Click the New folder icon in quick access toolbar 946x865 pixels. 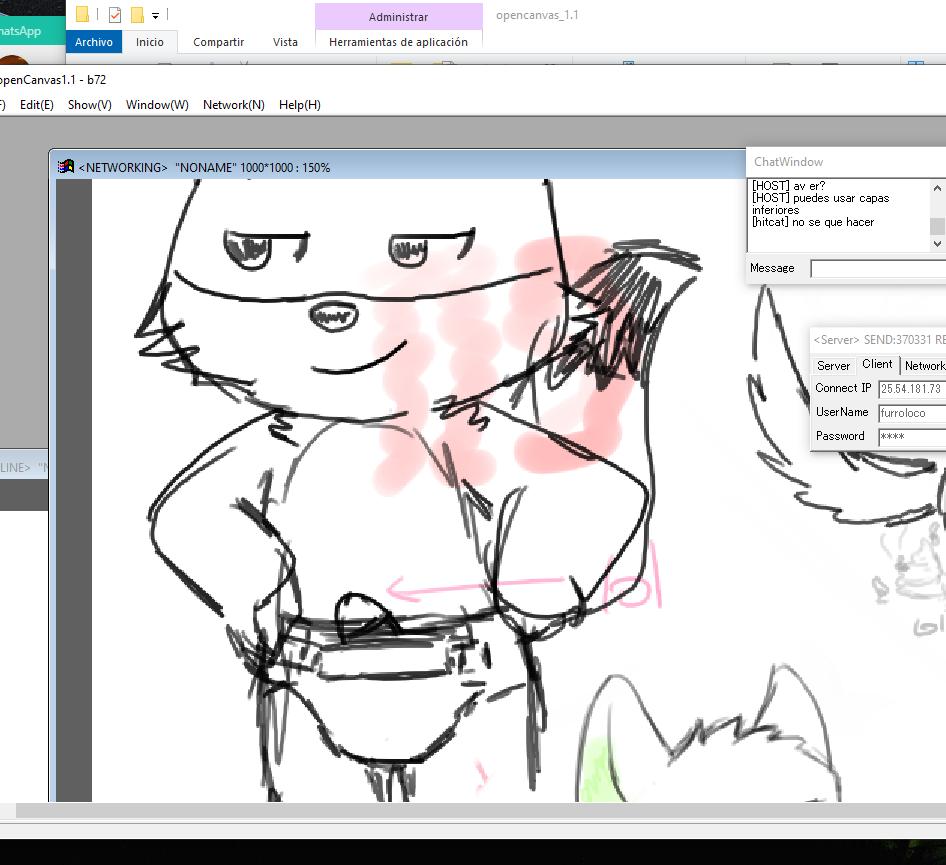[137, 15]
